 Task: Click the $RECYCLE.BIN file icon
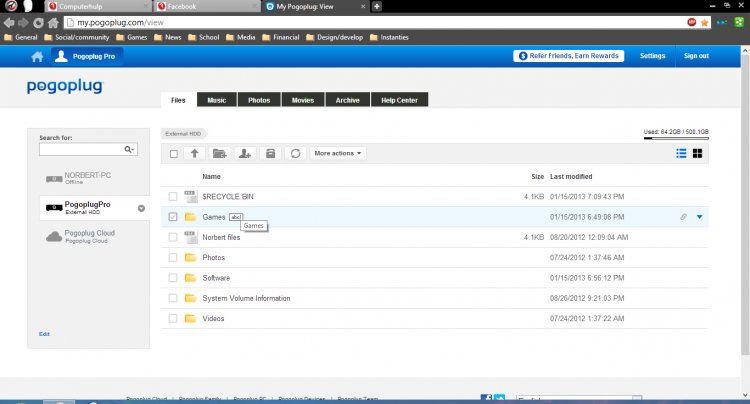[x=190, y=196]
